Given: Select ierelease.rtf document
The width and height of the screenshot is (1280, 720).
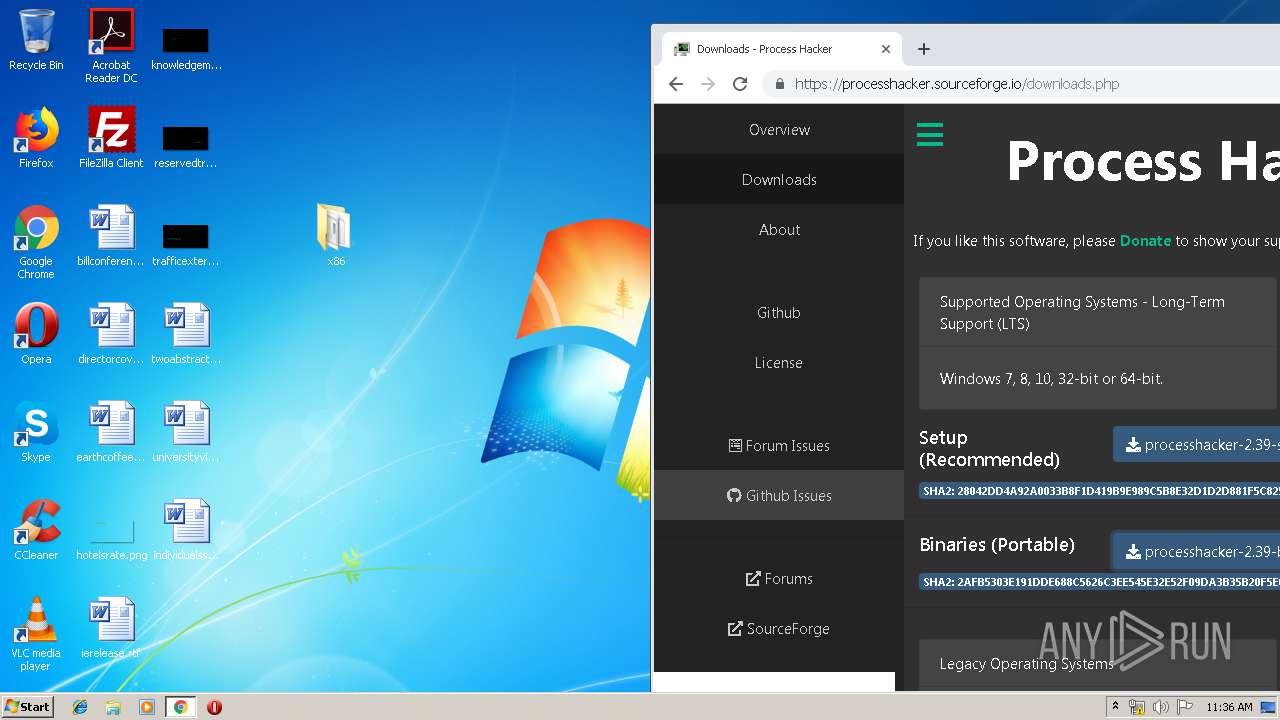Looking at the screenshot, I should point(111,628).
